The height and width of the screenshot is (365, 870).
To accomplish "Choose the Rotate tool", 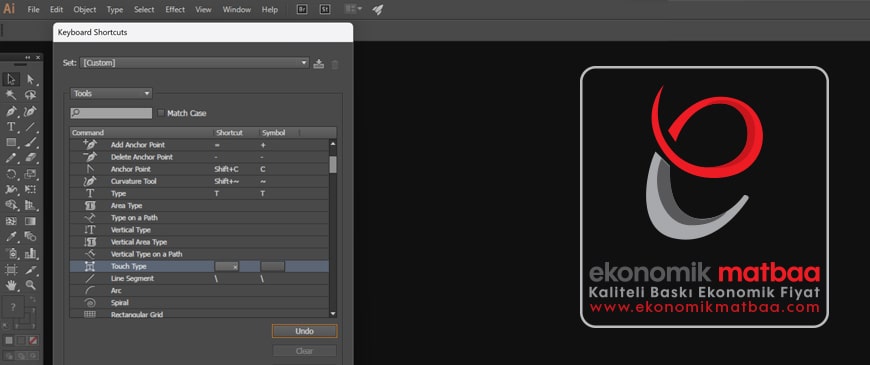I will [x=11, y=174].
